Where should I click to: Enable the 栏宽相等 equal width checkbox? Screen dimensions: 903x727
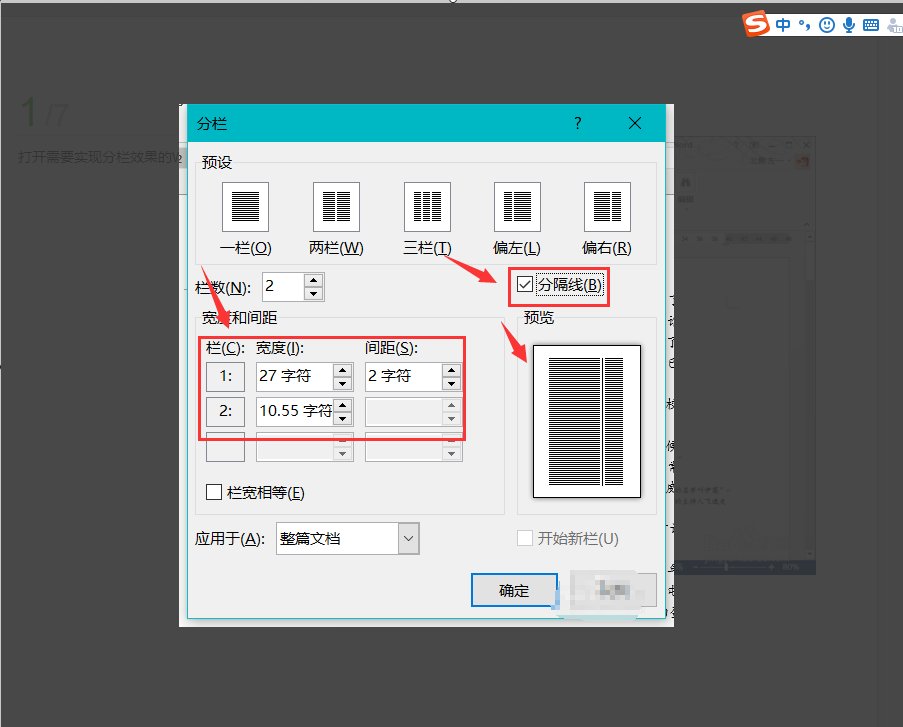tap(215, 492)
